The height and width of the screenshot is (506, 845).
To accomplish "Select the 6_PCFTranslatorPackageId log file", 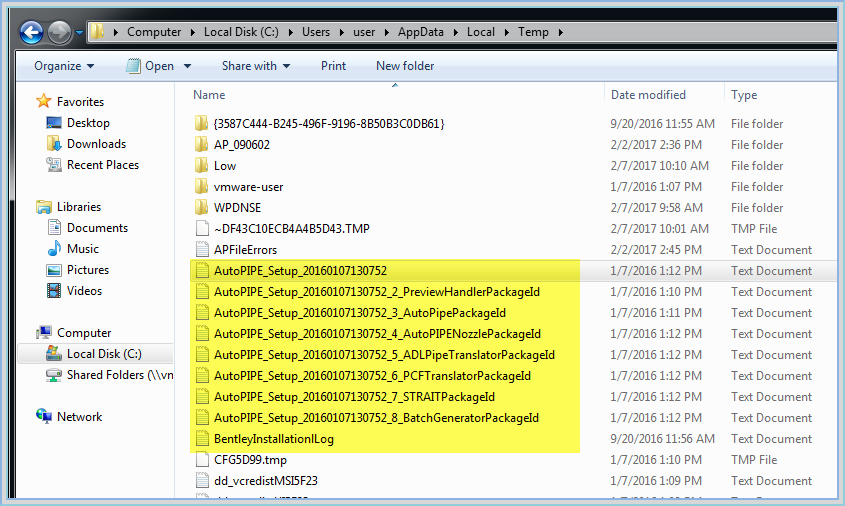I will [x=372, y=376].
